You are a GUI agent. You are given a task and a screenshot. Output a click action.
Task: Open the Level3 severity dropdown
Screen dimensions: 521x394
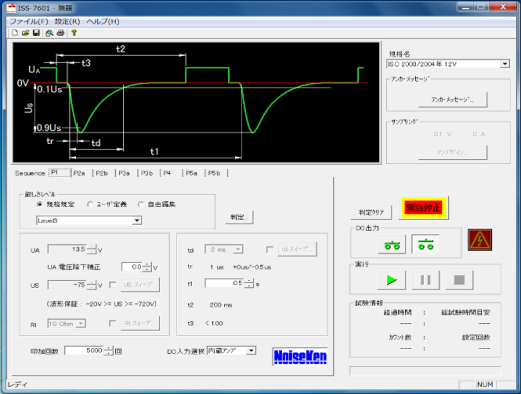tap(137, 221)
